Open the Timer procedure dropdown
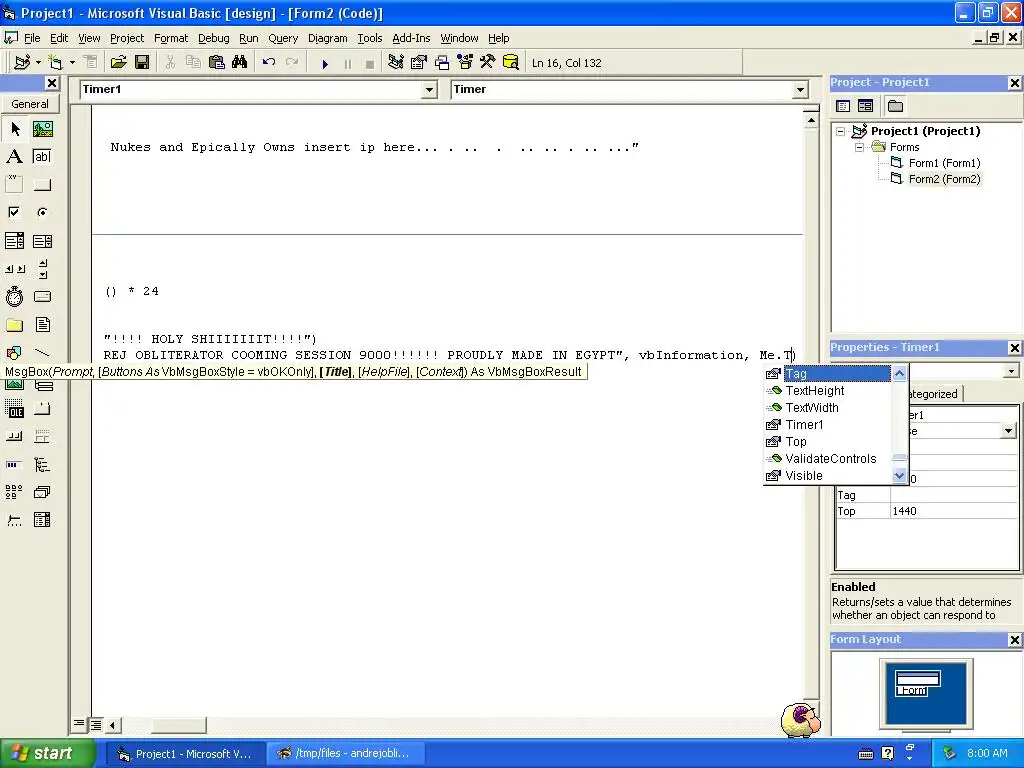1024x768 pixels. (801, 89)
